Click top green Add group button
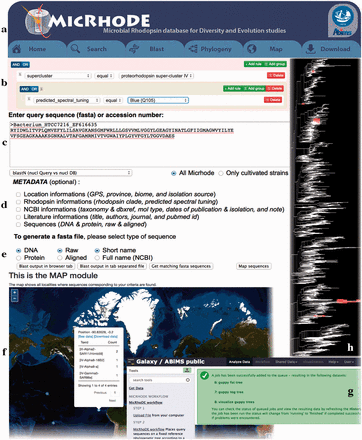This screenshot has width=362, height=440. pos(275,64)
